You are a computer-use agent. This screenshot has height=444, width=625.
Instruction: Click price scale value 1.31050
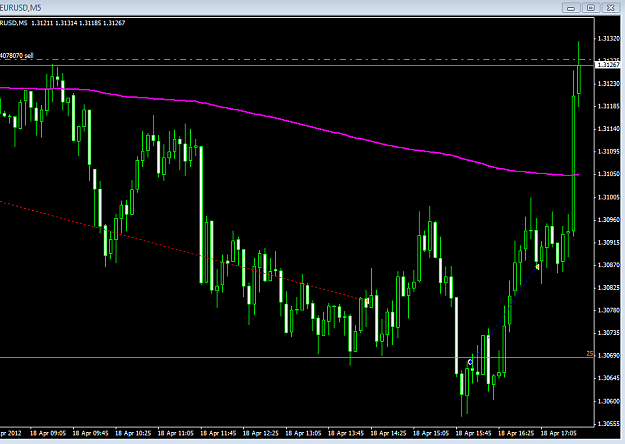click(x=609, y=174)
